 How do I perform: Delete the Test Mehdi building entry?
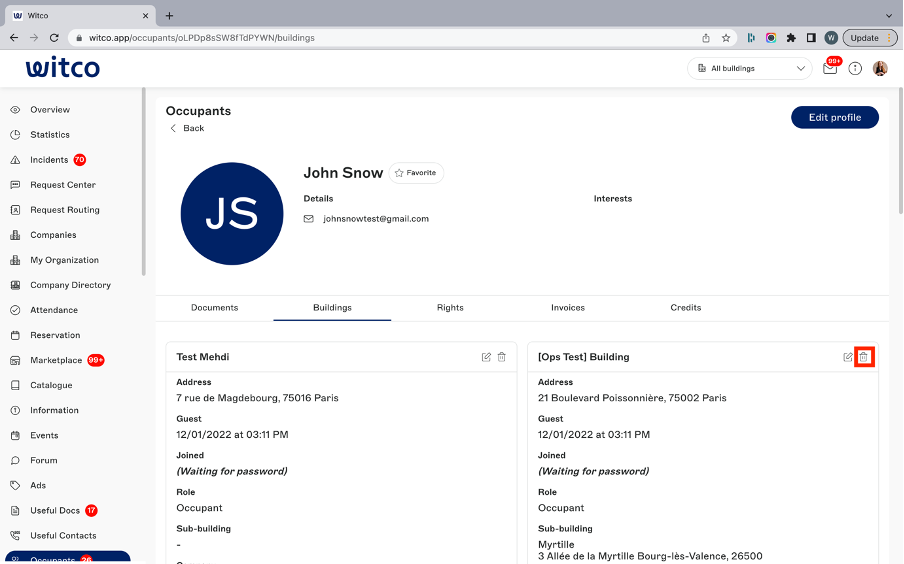tap(502, 357)
